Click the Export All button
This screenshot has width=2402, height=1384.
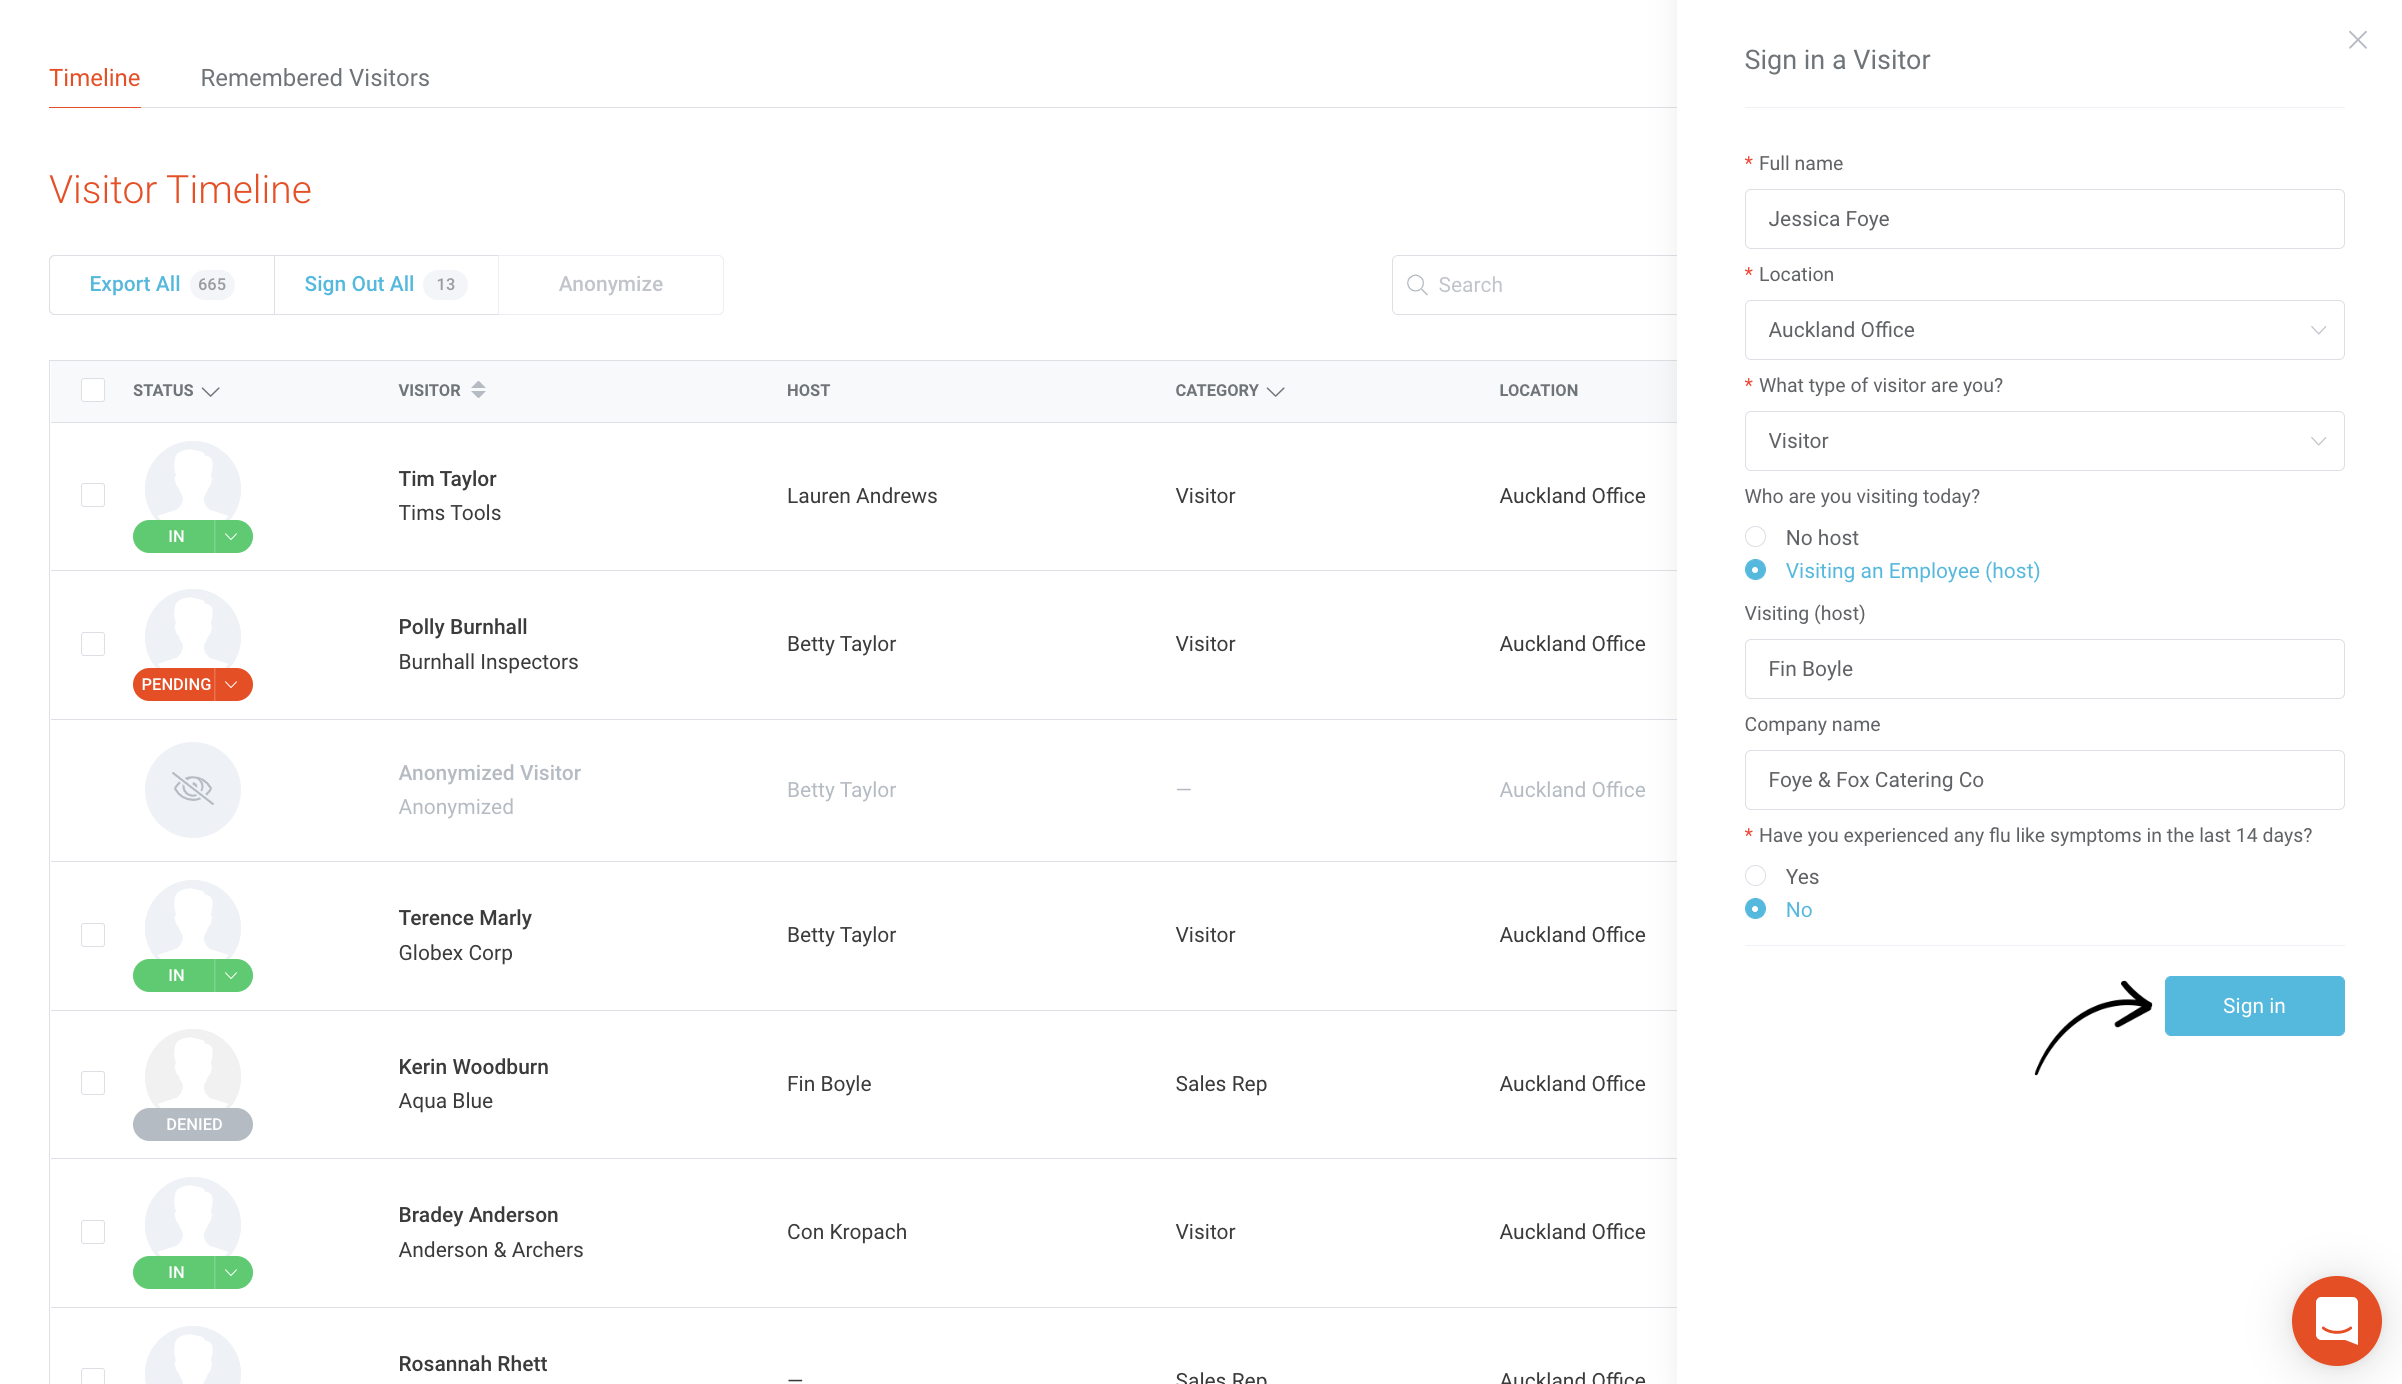pos(162,285)
